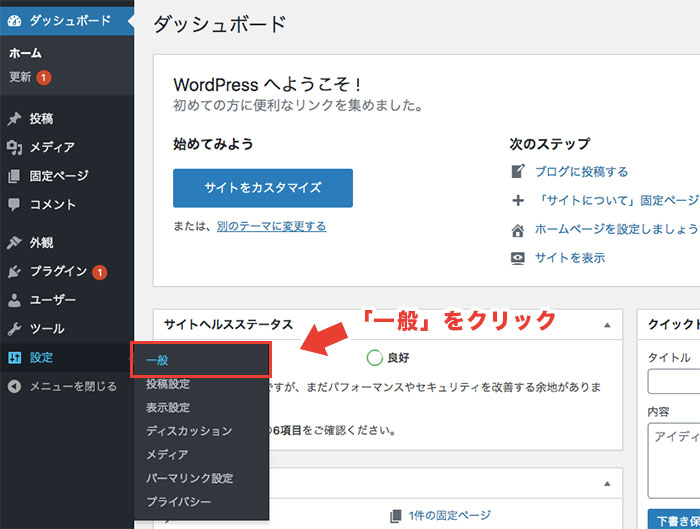Click the edit pencil icon beside ブログに投稿する

[518, 171]
